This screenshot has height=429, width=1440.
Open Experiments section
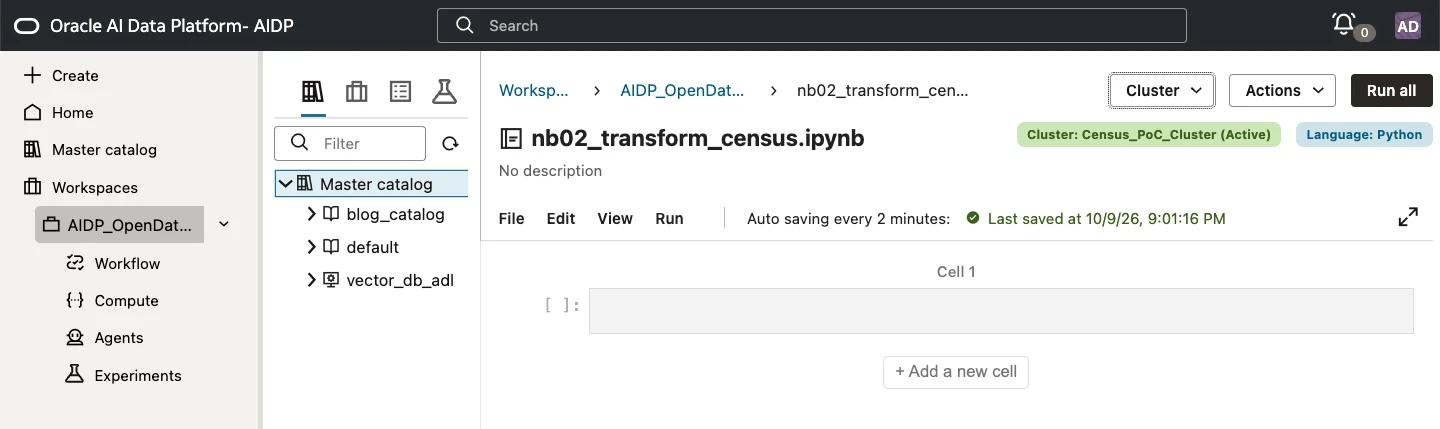tap(138, 375)
